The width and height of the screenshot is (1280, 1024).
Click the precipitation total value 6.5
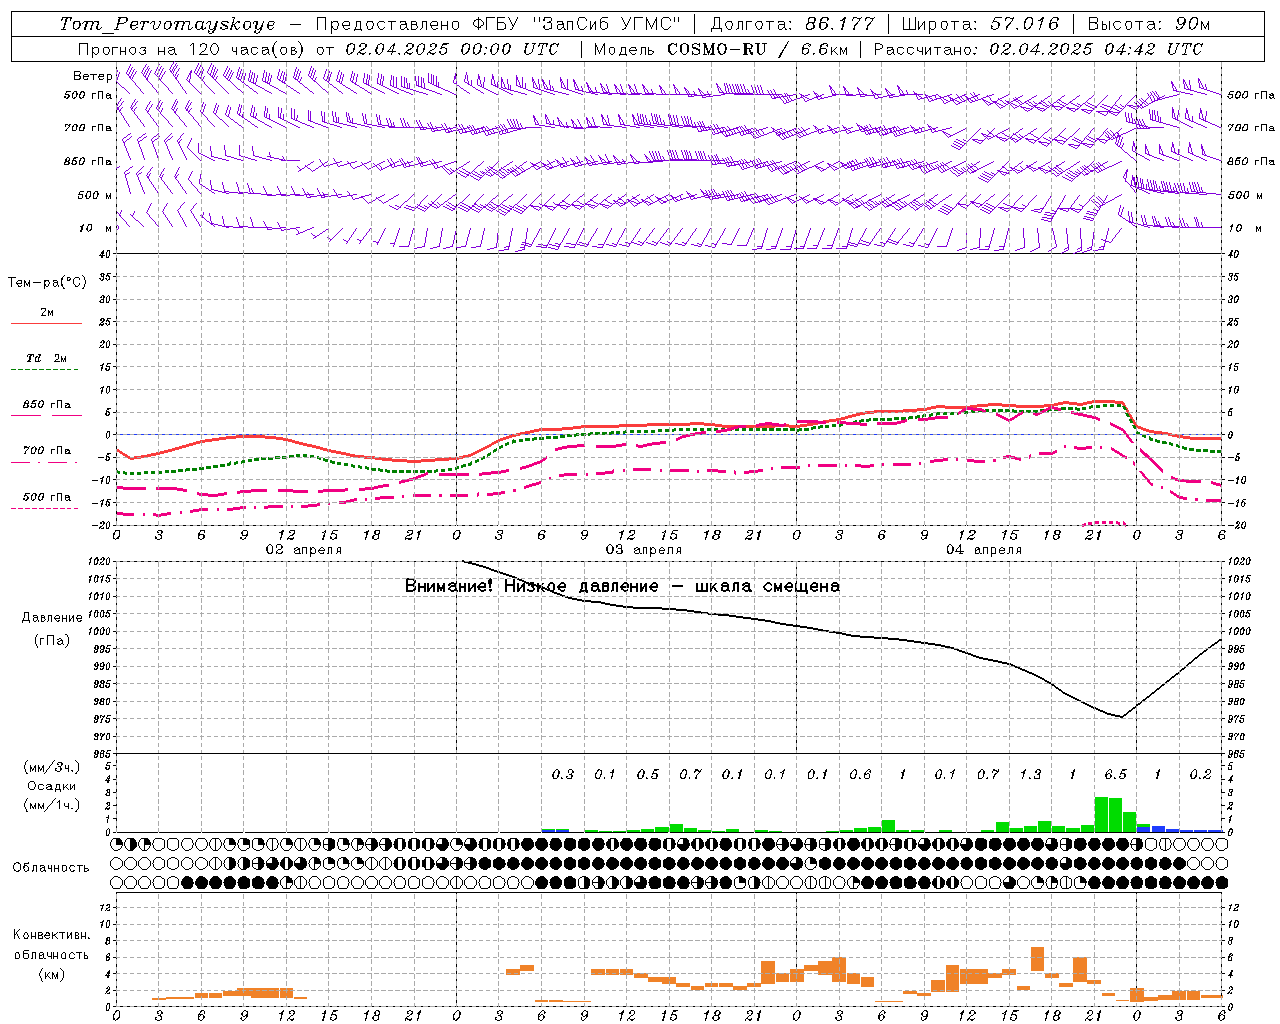click(1115, 775)
